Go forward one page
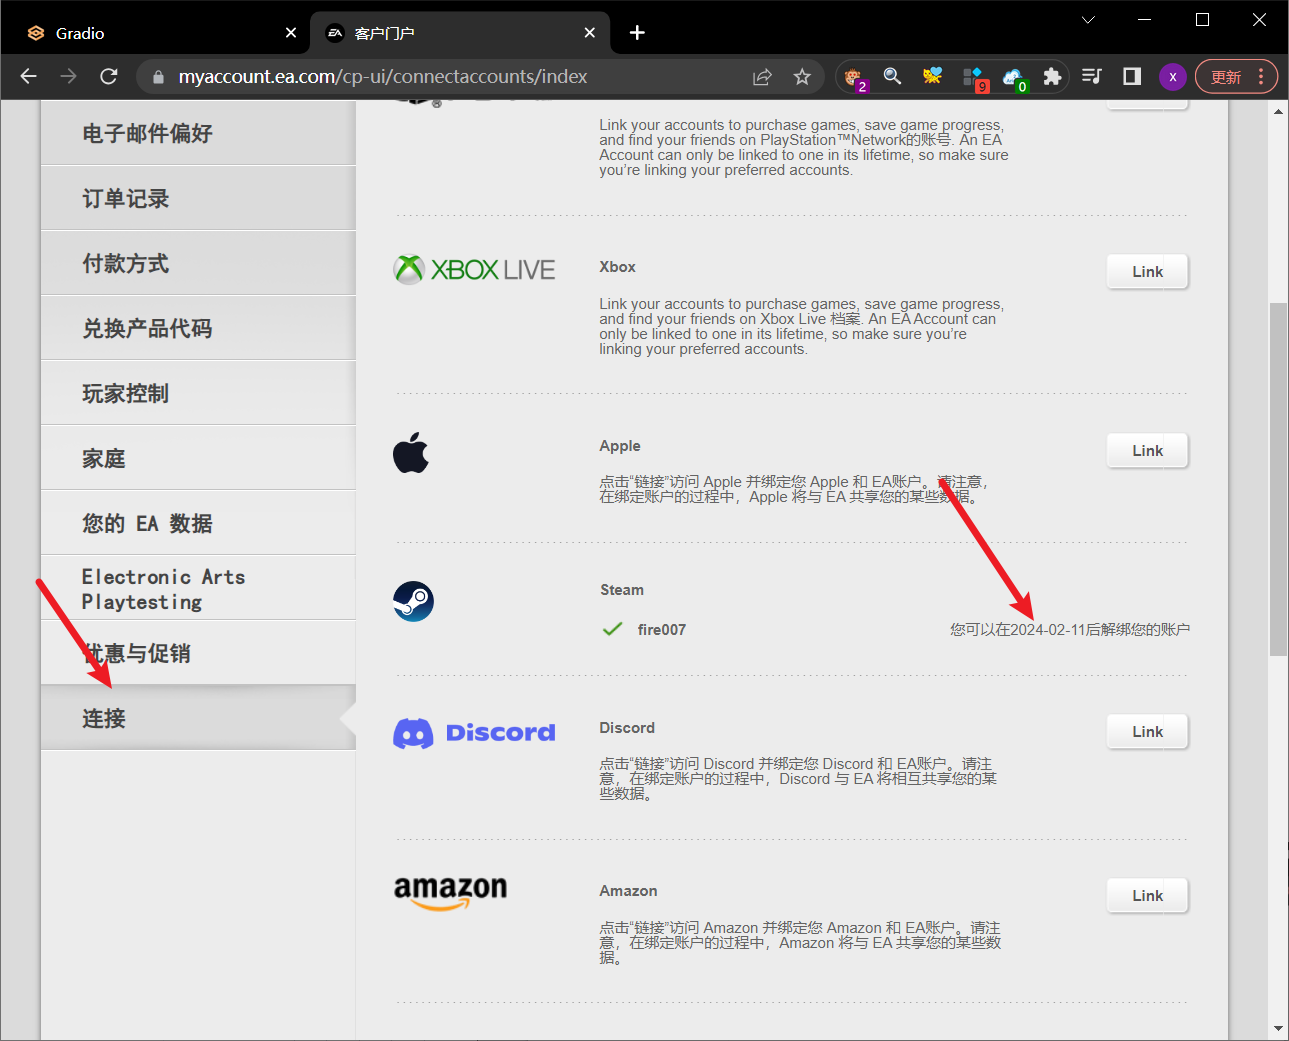This screenshot has width=1289, height=1041. [x=68, y=76]
